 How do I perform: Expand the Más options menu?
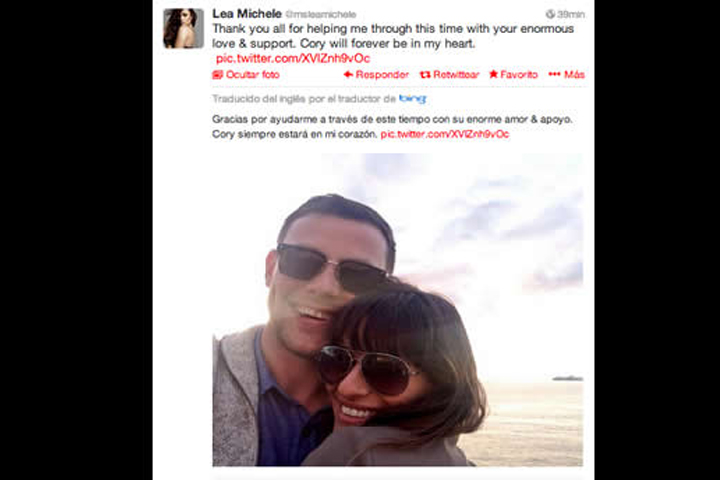(x=574, y=74)
